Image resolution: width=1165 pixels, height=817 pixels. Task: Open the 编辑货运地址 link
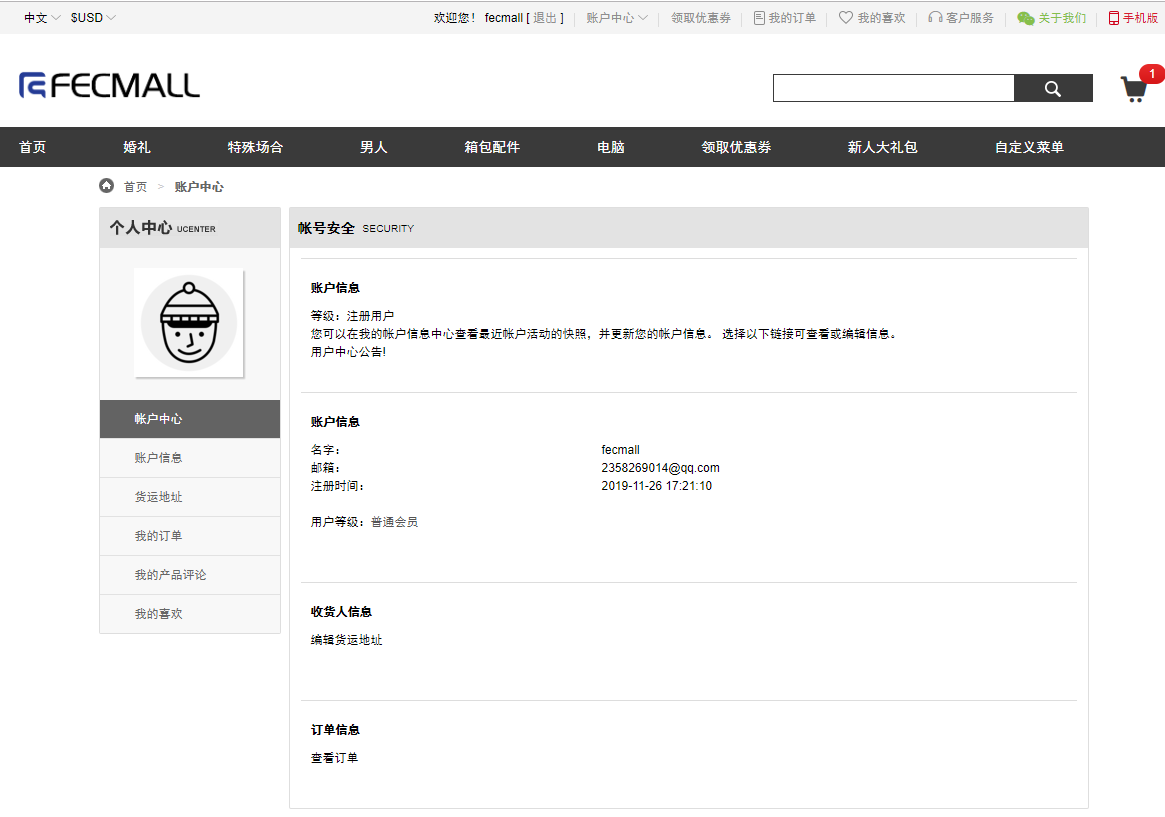coord(346,639)
